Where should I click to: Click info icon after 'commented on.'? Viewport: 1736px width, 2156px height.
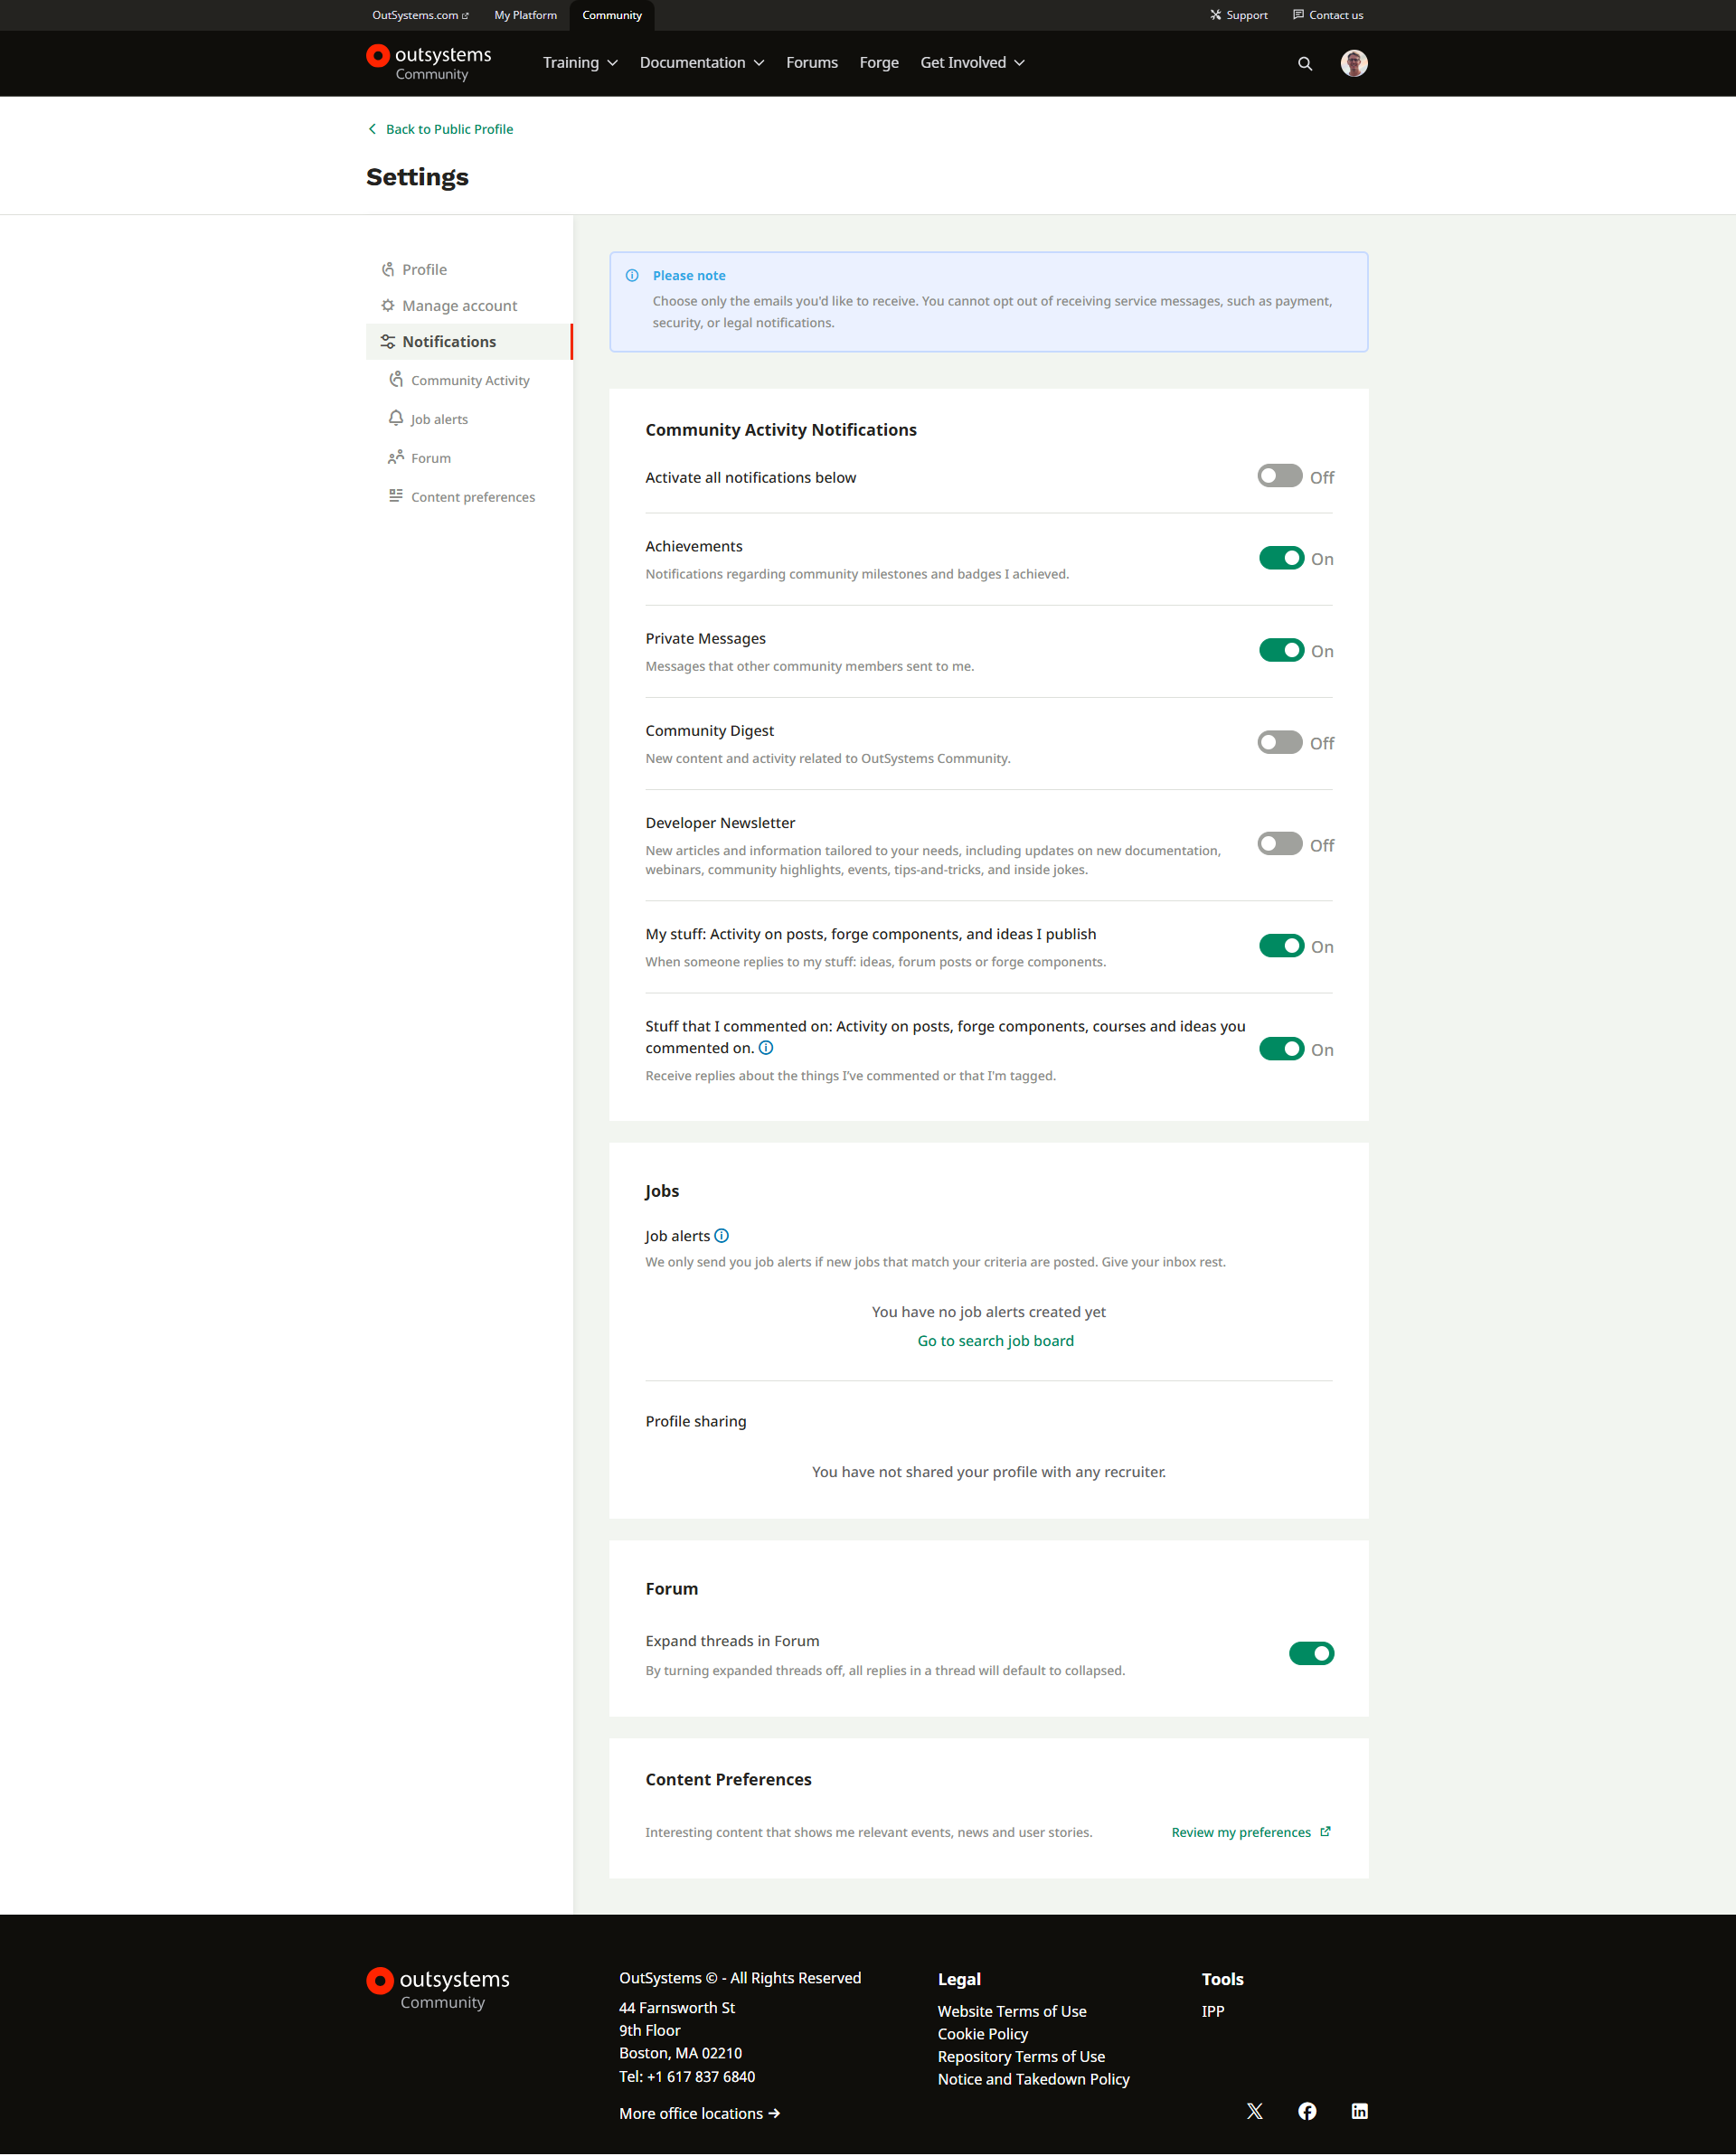[x=766, y=1048]
